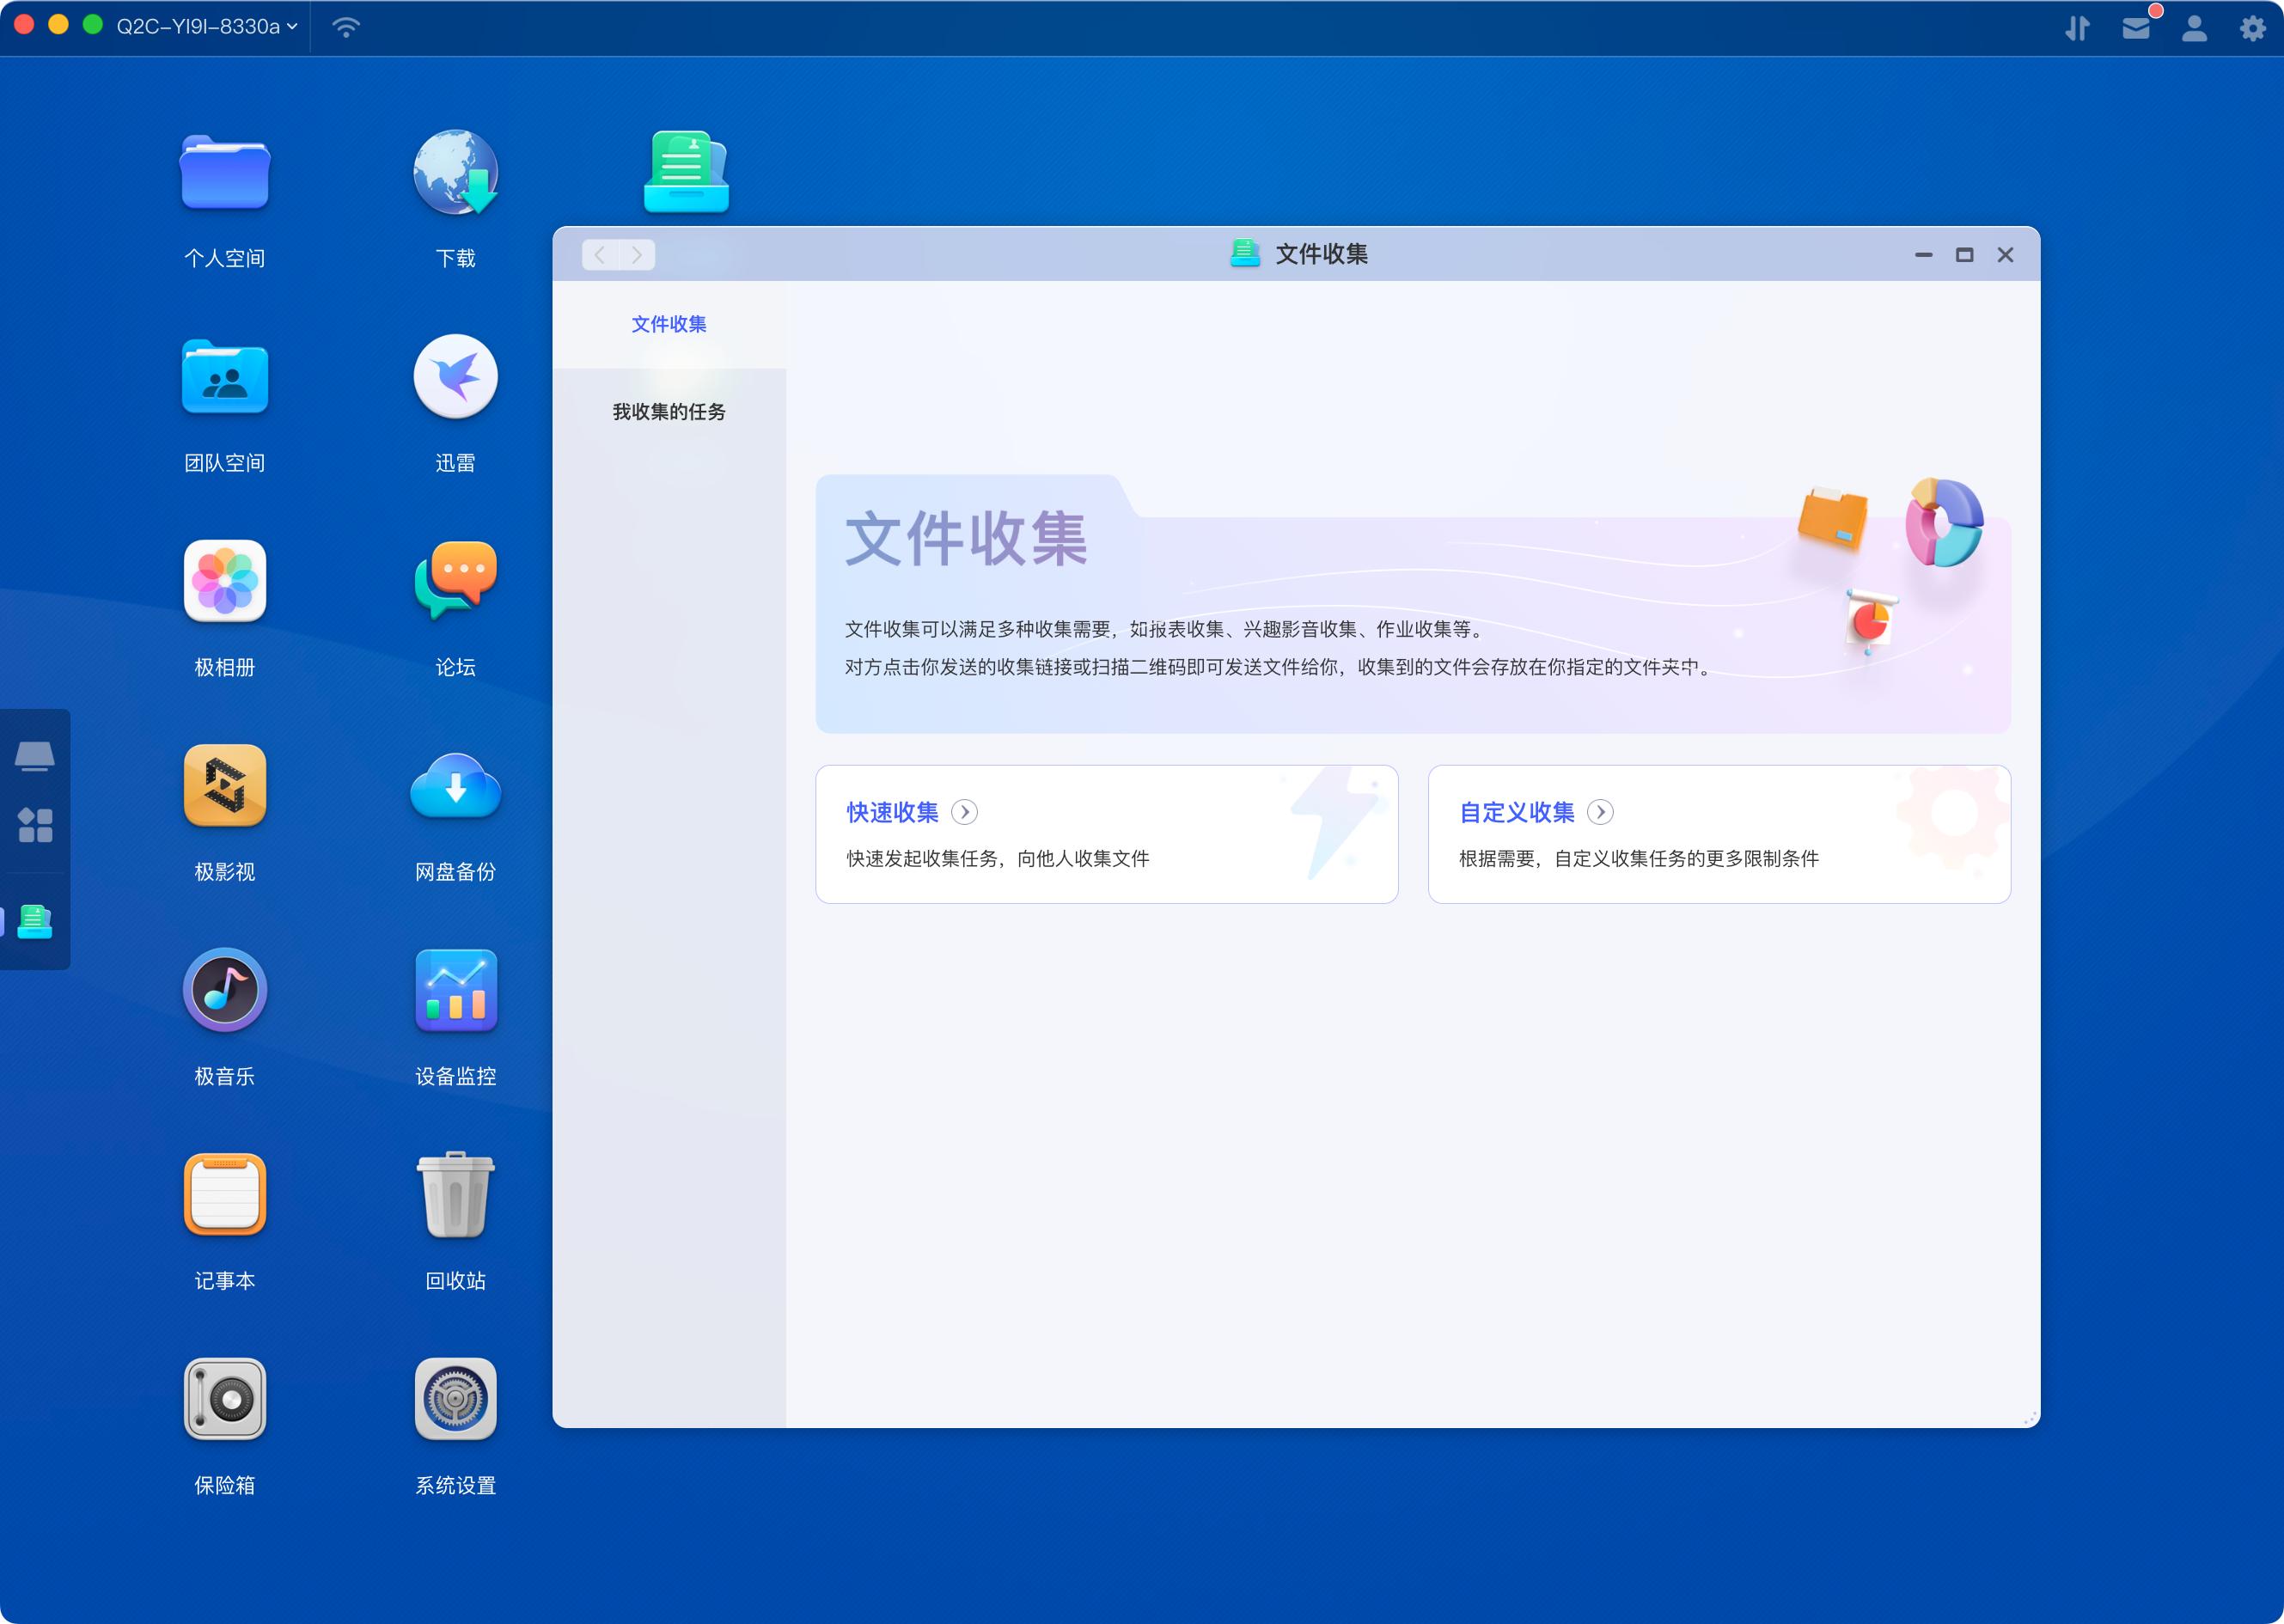Start the 极音乐 music app
The image size is (2284, 1624).
[225, 992]
